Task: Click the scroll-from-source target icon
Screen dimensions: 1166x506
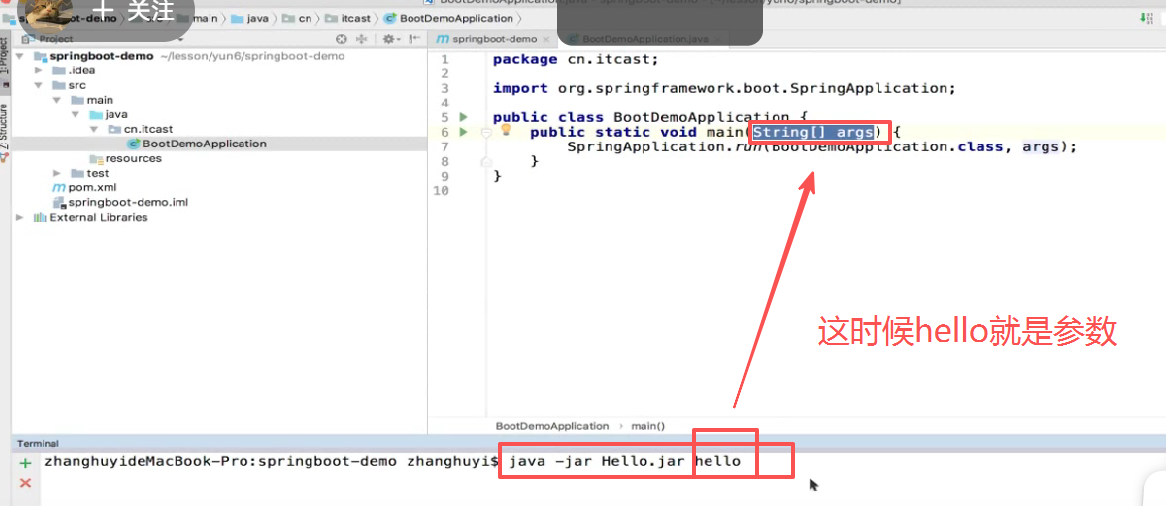Action: (341, 39)
